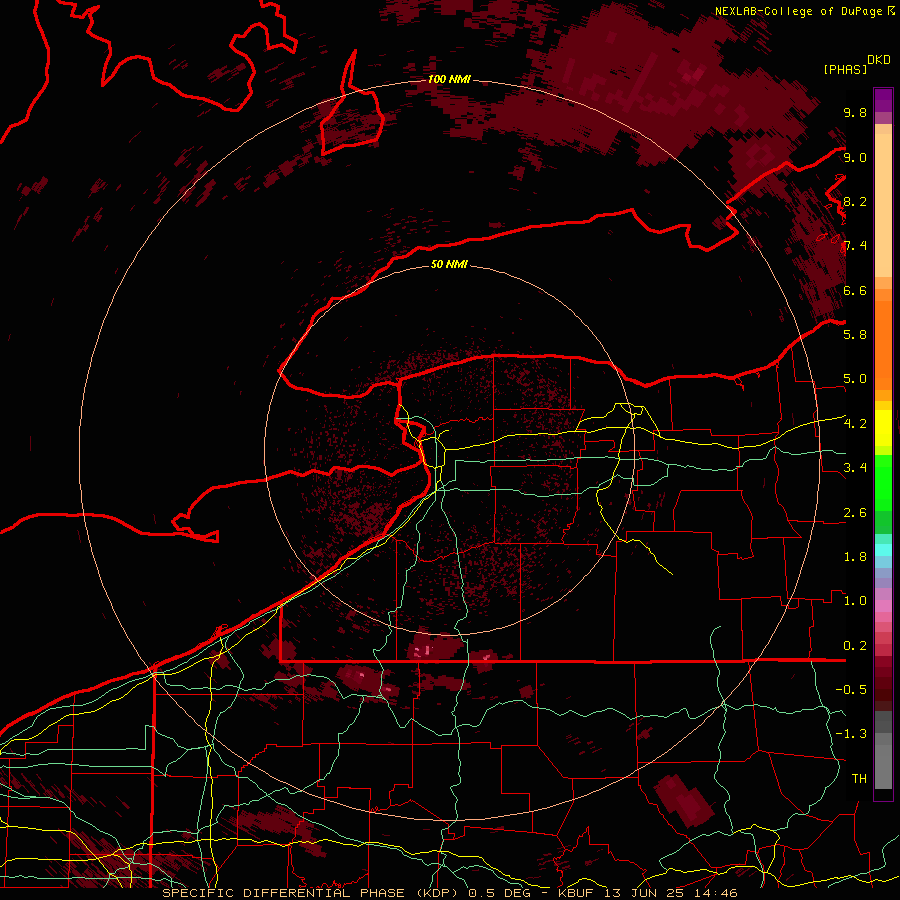Click the 6.6 legend value
This screenshot has height=900, width=900.
pyautogui.click(x=855, y=290)
